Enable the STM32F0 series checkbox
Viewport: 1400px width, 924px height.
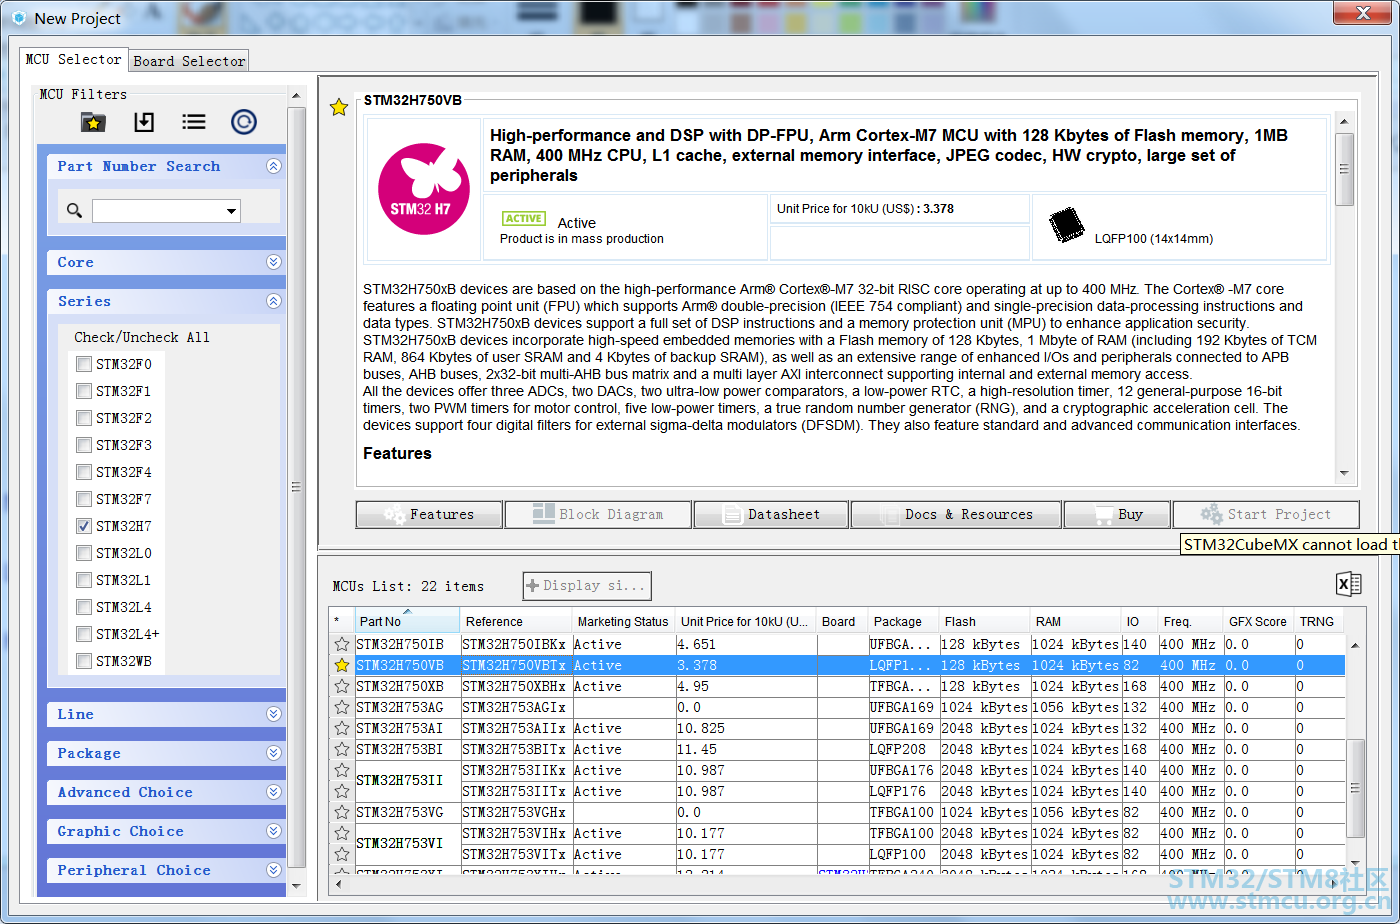pyautogui.click(x=84, y=364)
